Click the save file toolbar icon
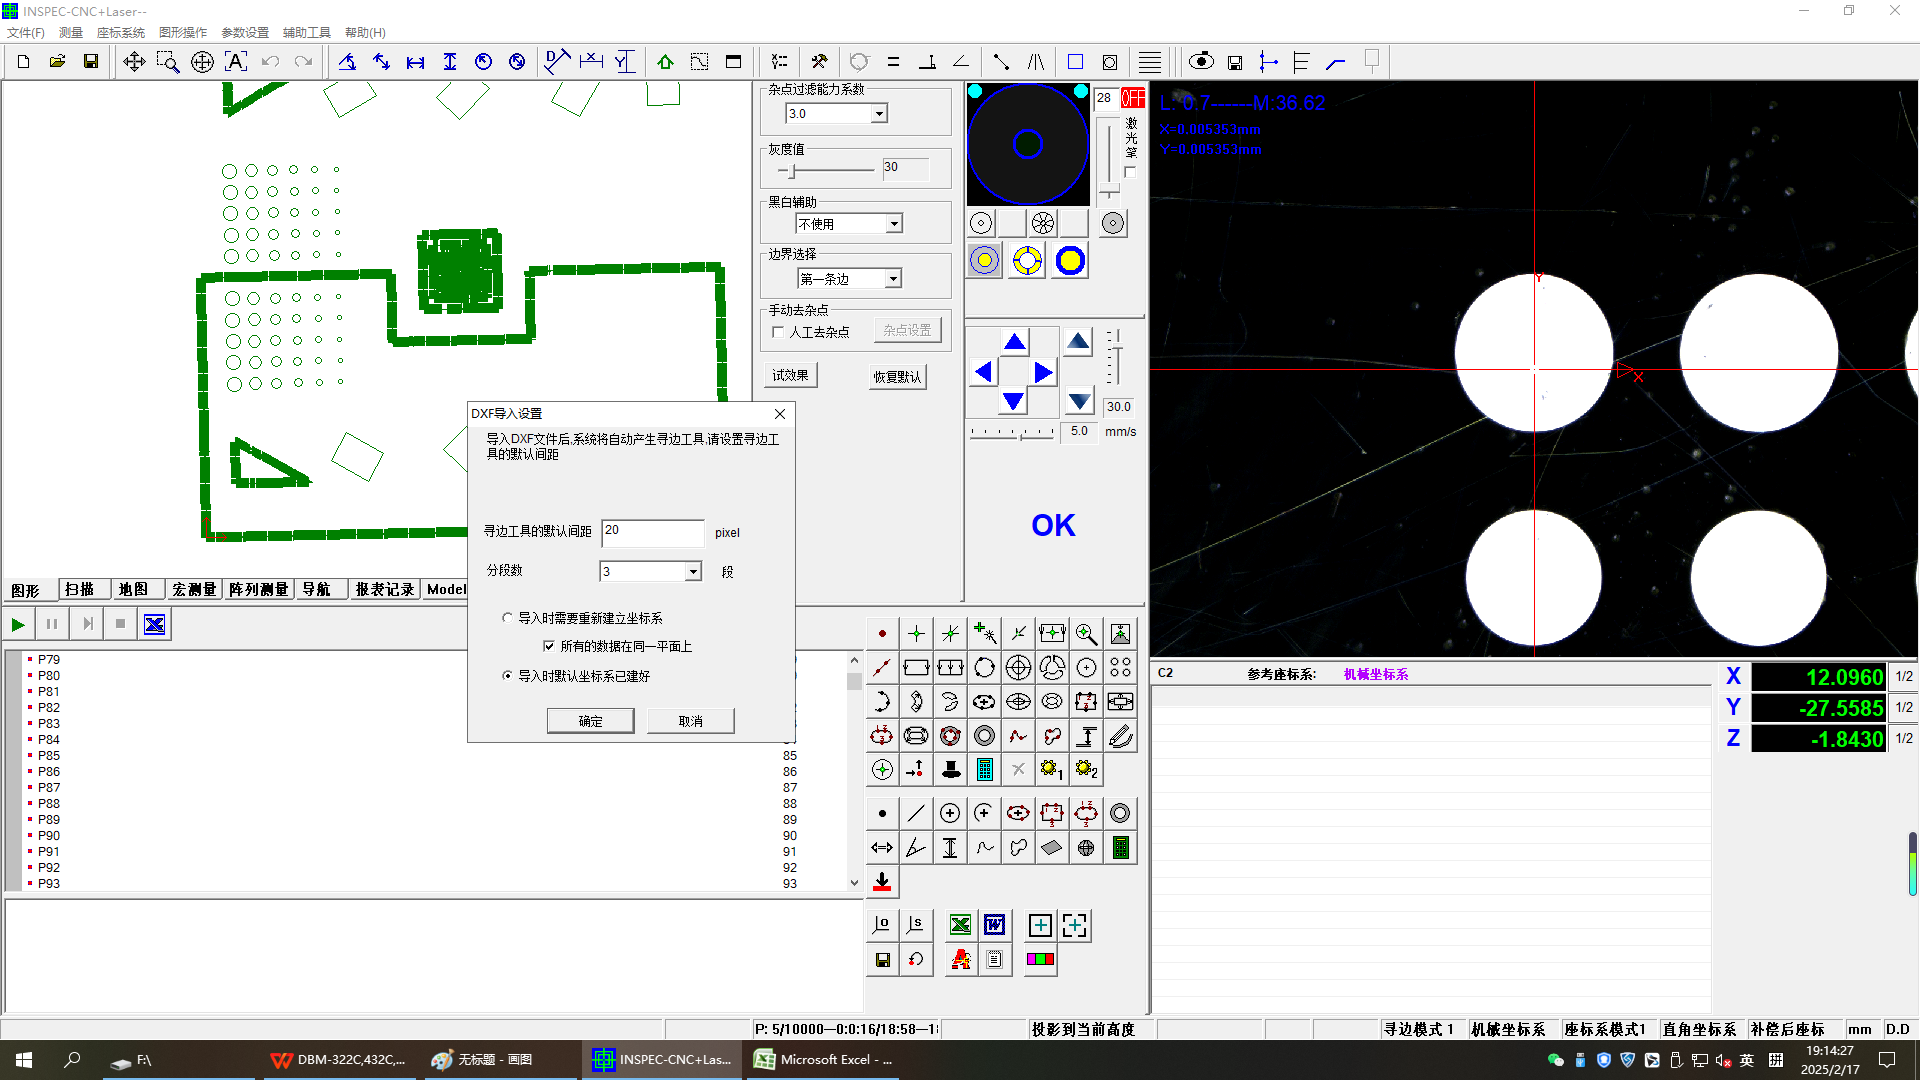The image size is (1920, 1080). [91, 62]
